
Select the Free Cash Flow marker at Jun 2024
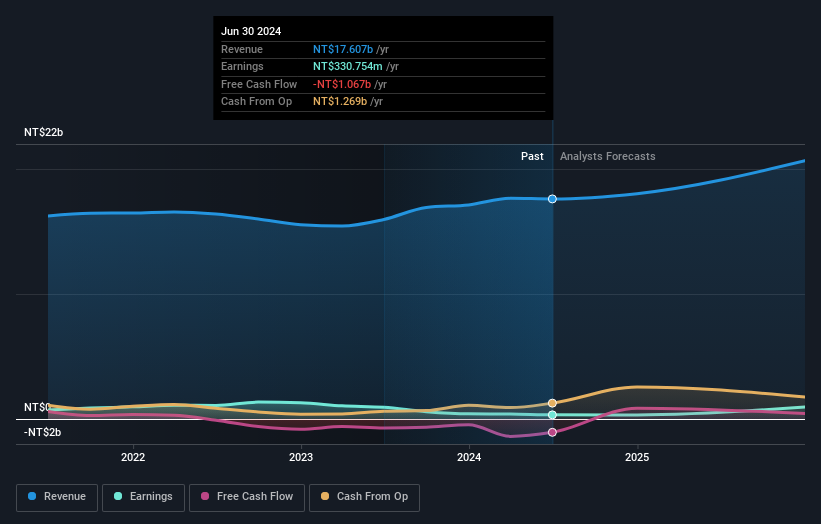[x=552, y=432]
